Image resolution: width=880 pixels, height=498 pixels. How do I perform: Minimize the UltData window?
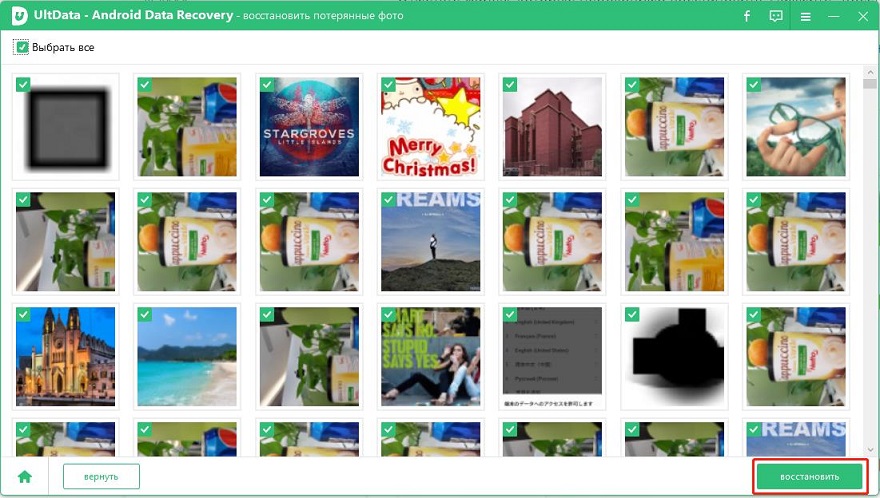[834, 17]
